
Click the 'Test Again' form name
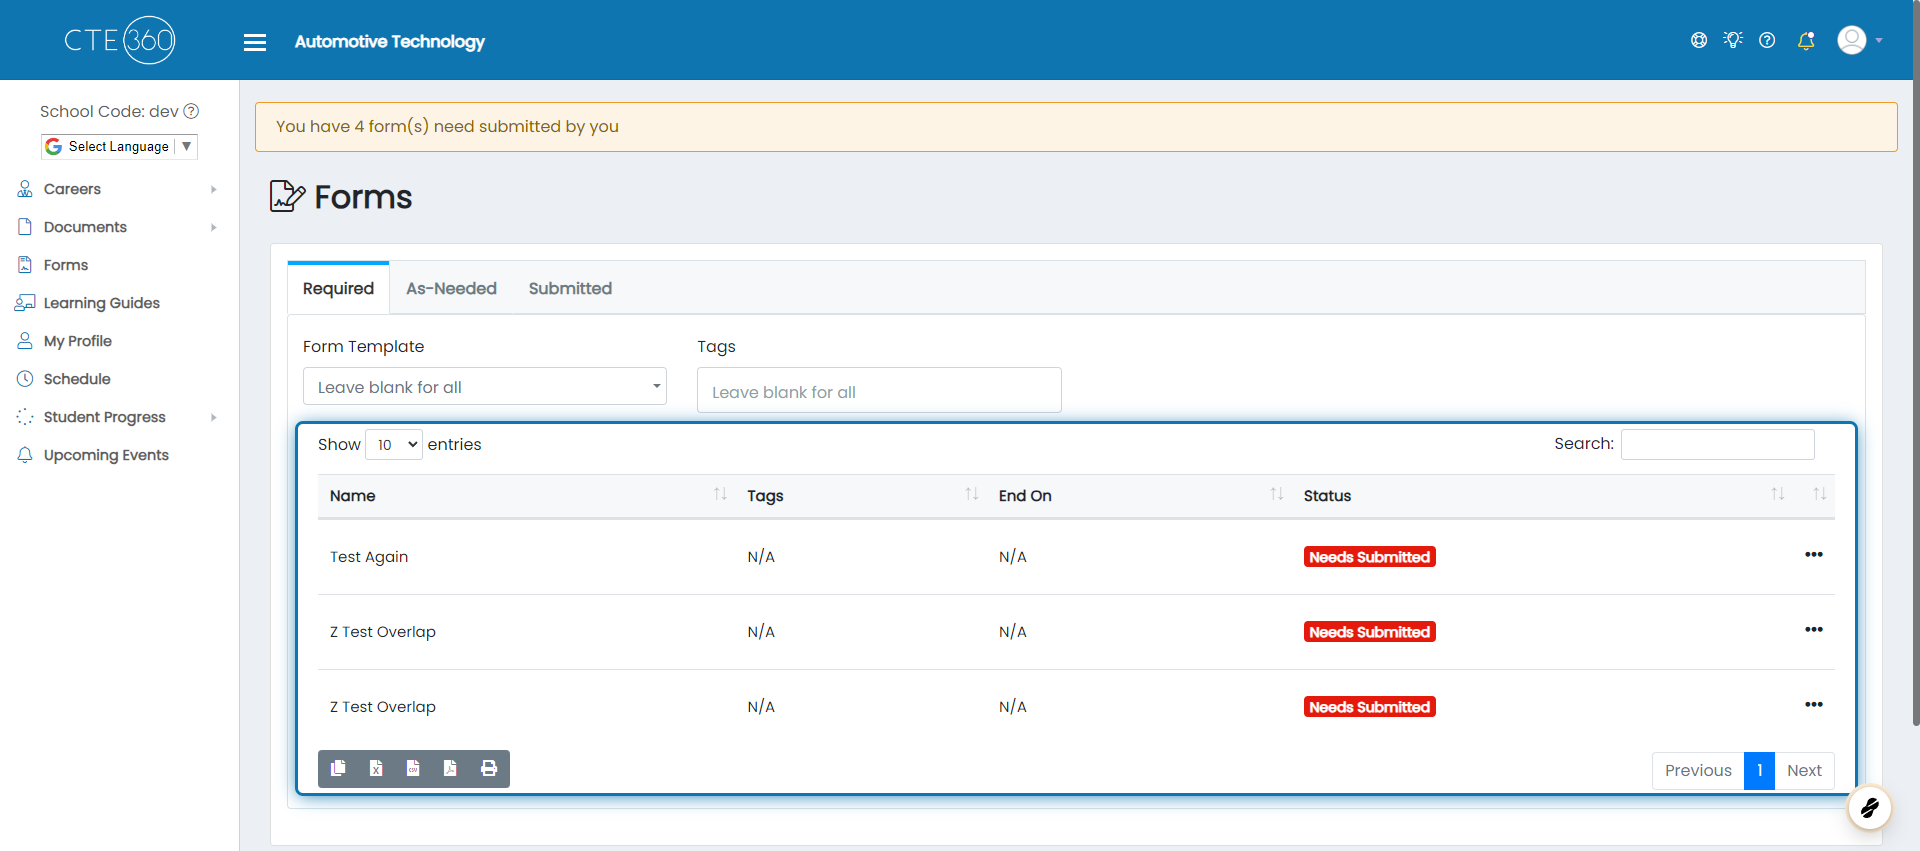[x=369, y=557]
